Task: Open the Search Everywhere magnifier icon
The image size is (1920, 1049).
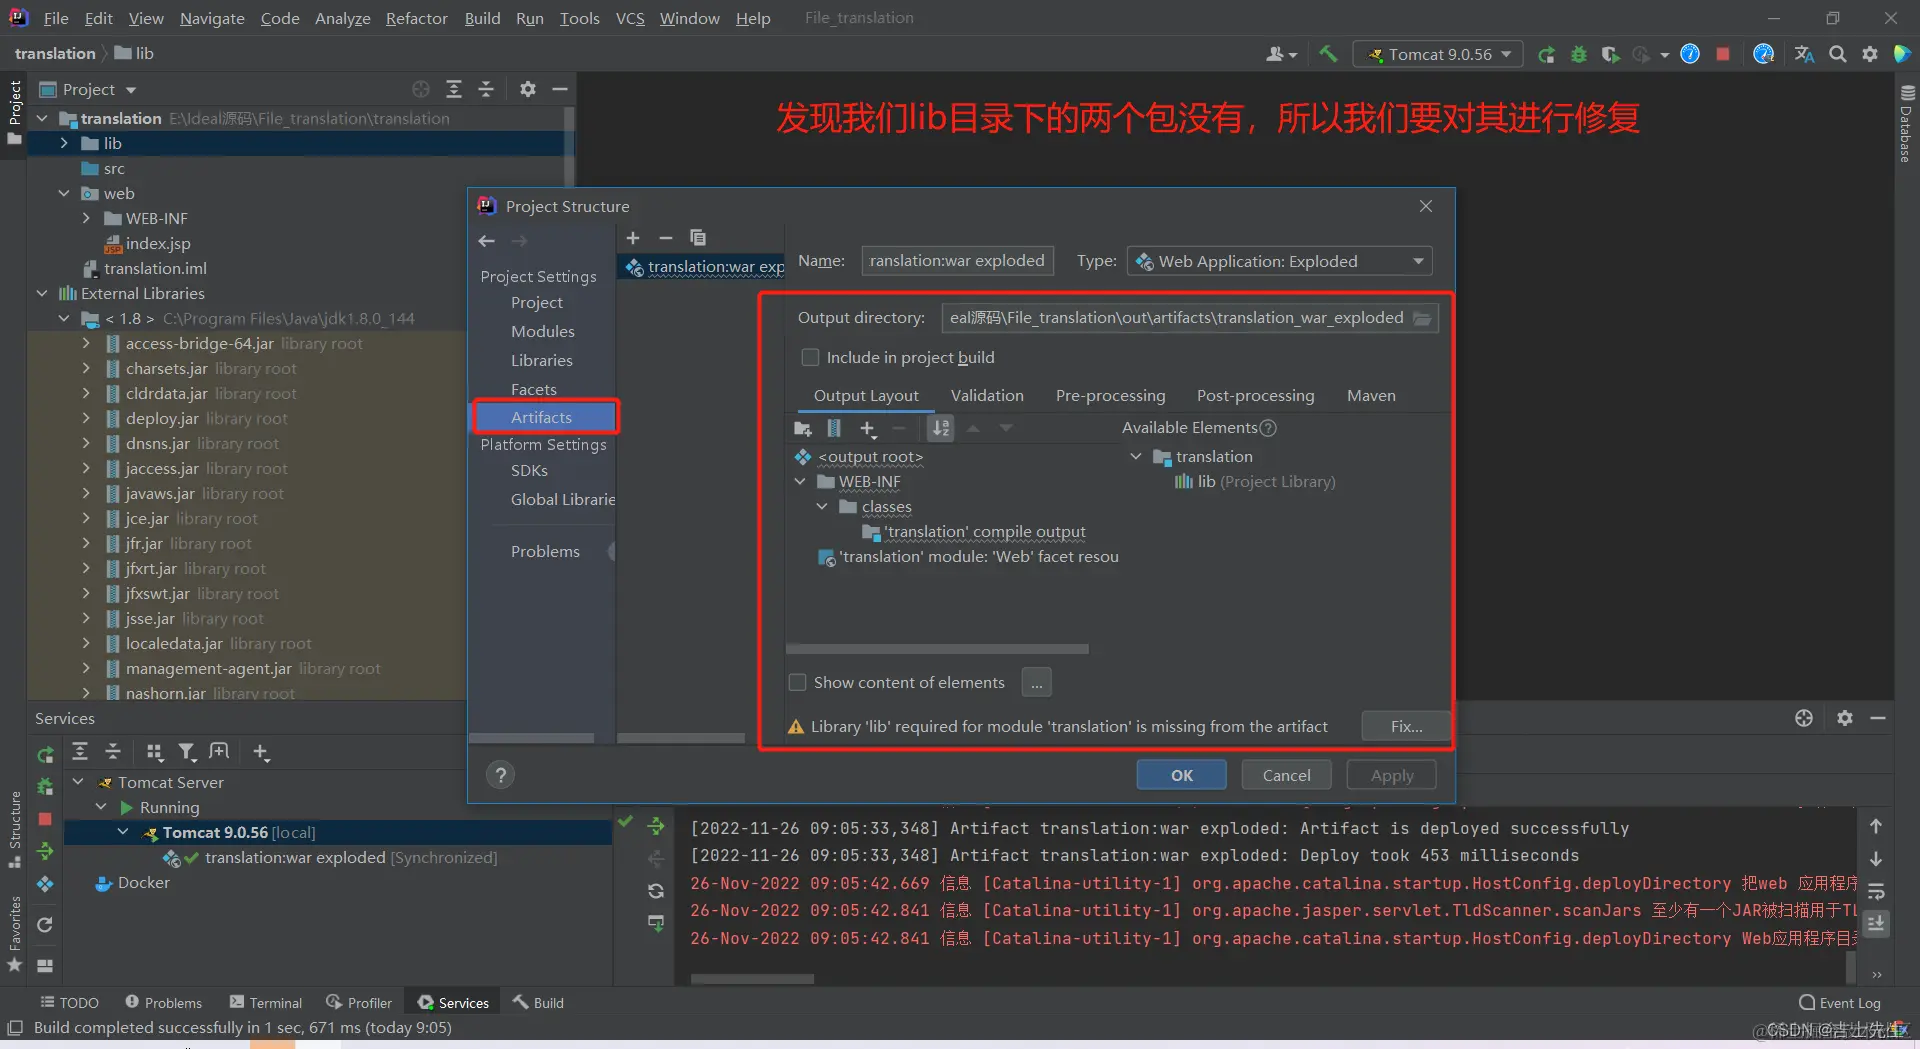Action: [x=1837, y=54]
